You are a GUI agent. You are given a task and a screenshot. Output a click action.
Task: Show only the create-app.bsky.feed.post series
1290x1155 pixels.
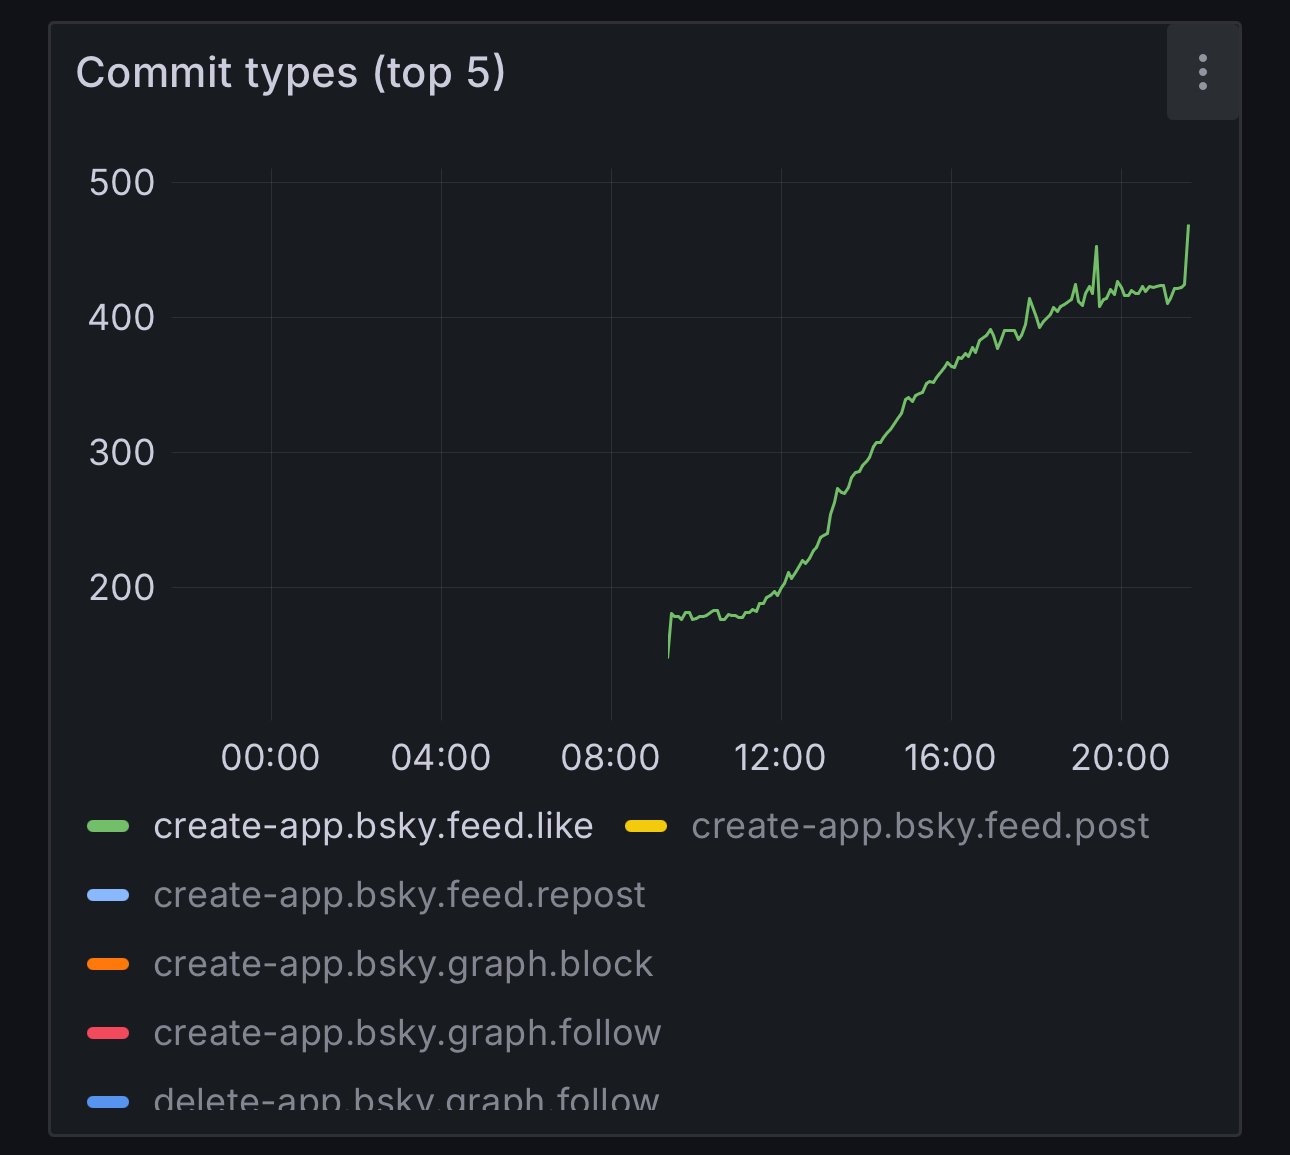tap(919, 826)
